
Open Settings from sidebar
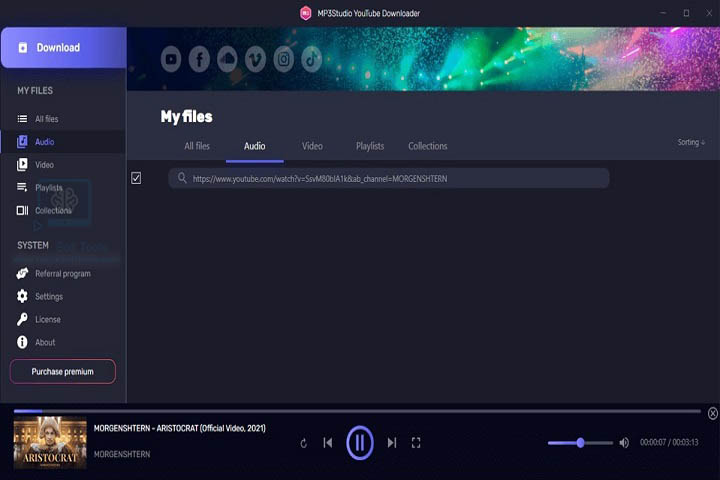63,297
